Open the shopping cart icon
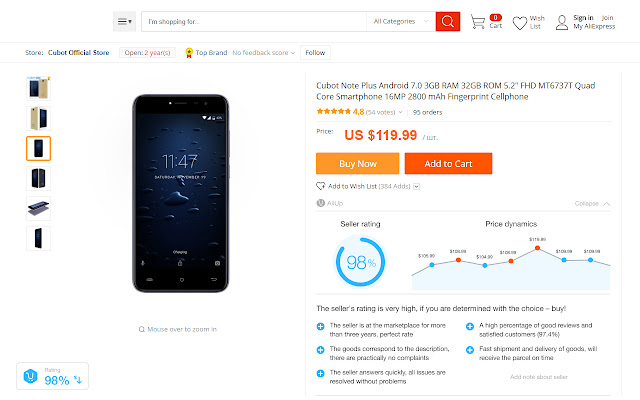640x400 pixels. tap(477, 22)
